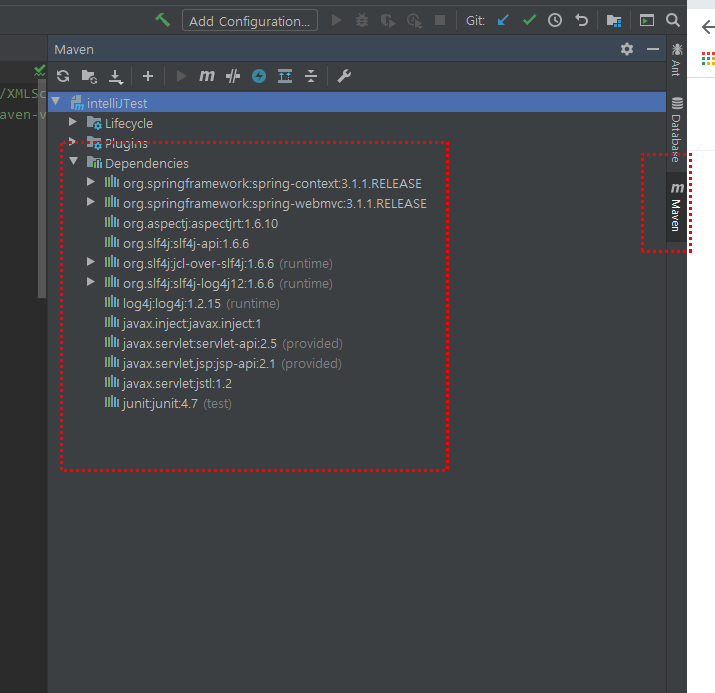Select spring-webmvc:3.1.1.RELEASE entry

coord(275,204)
